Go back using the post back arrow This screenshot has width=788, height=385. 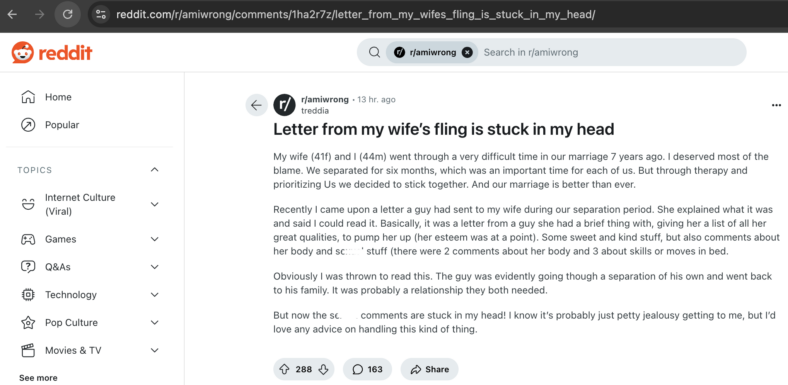256,105
